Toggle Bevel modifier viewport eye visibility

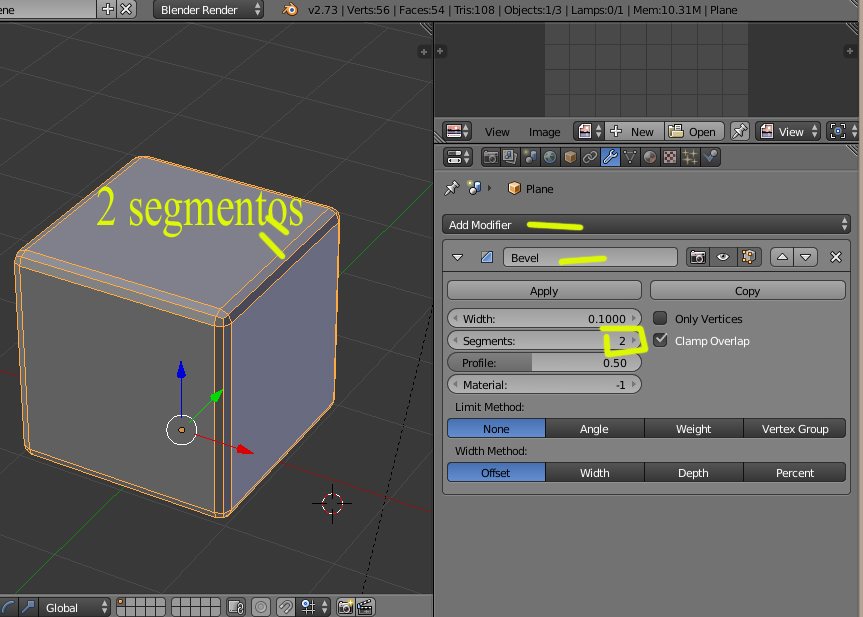pos(723,257)
